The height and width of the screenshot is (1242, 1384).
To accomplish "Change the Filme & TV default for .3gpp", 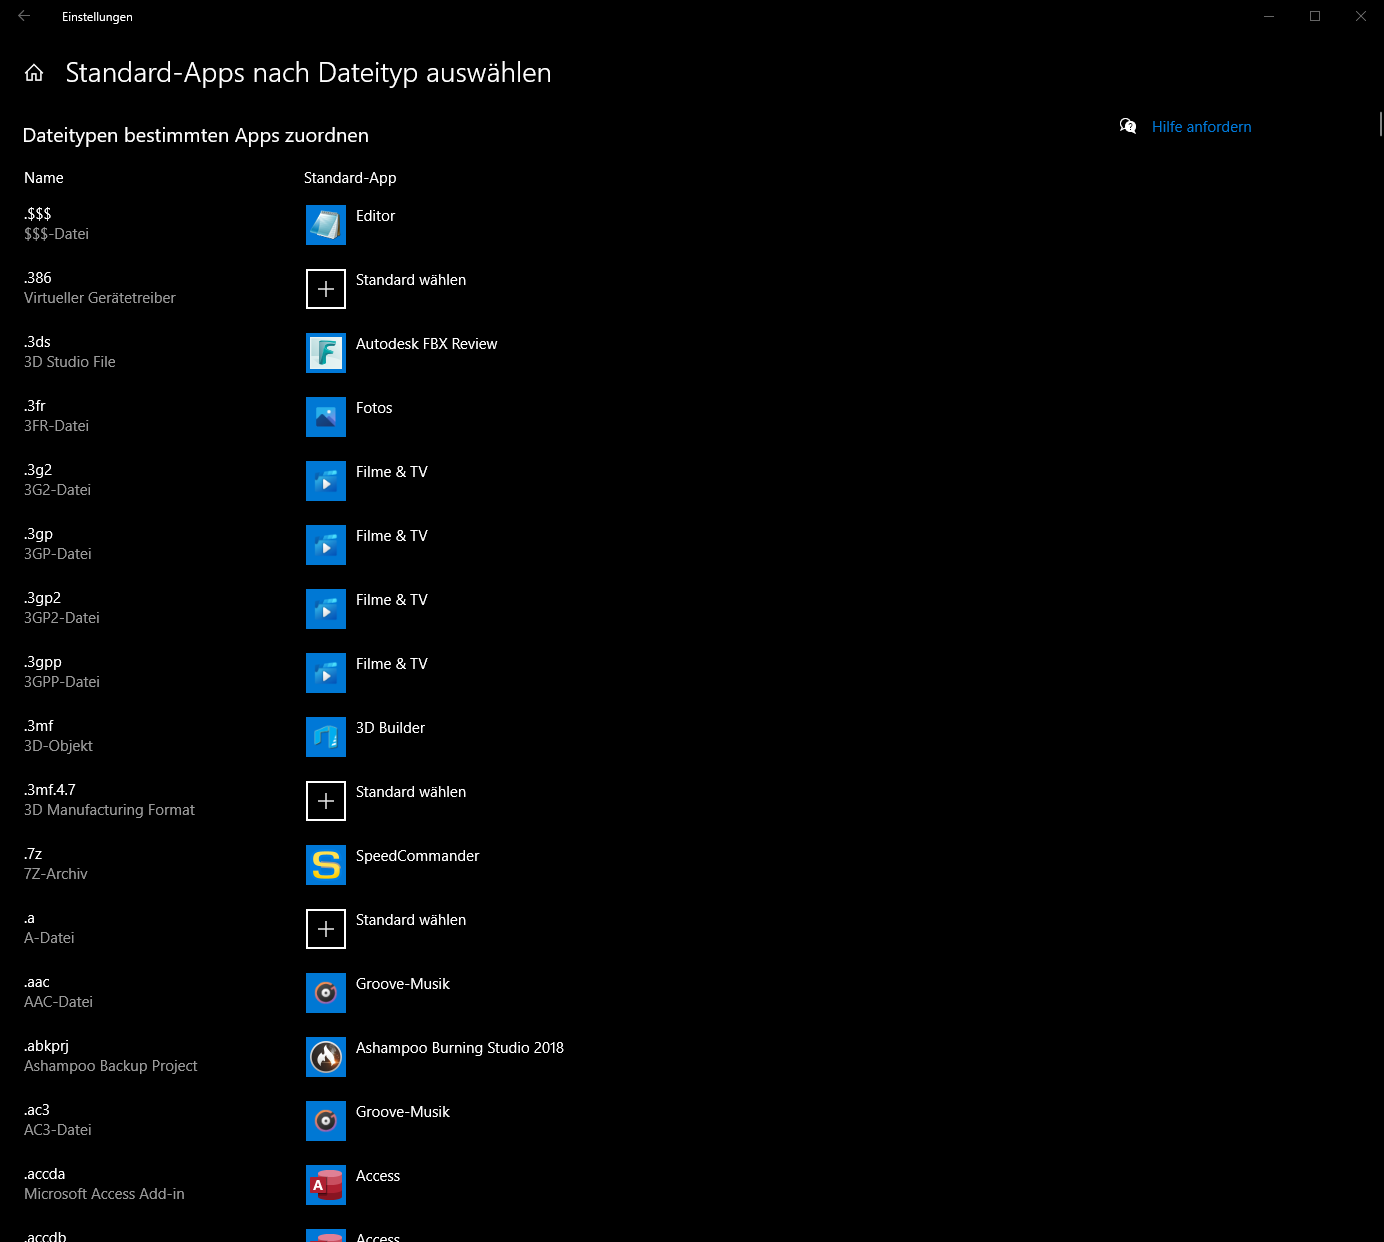I will [325, 673].
